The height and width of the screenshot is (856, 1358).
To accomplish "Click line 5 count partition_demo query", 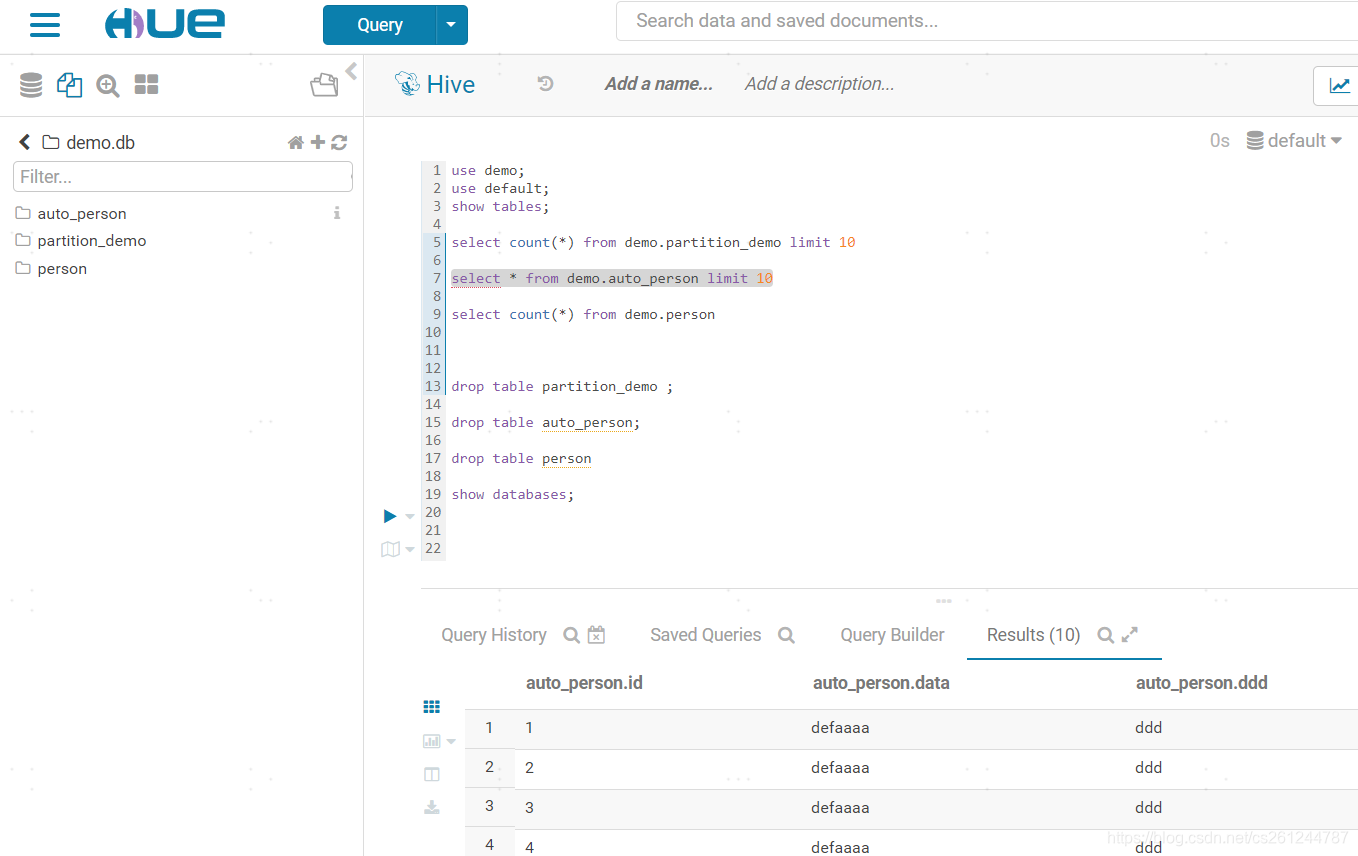I will tap(653, 243).
